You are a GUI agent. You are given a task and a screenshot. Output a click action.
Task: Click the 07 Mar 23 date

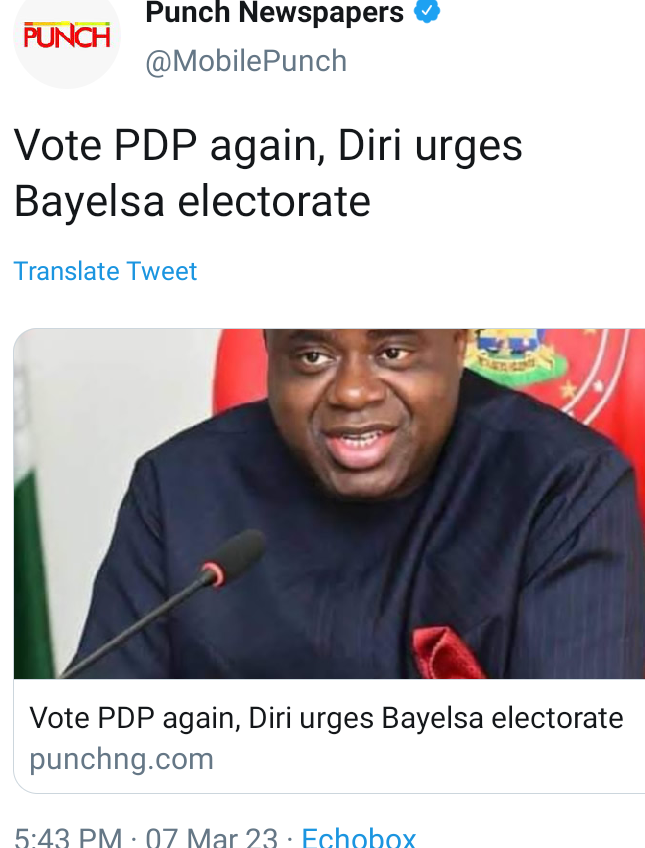[211, 837]
